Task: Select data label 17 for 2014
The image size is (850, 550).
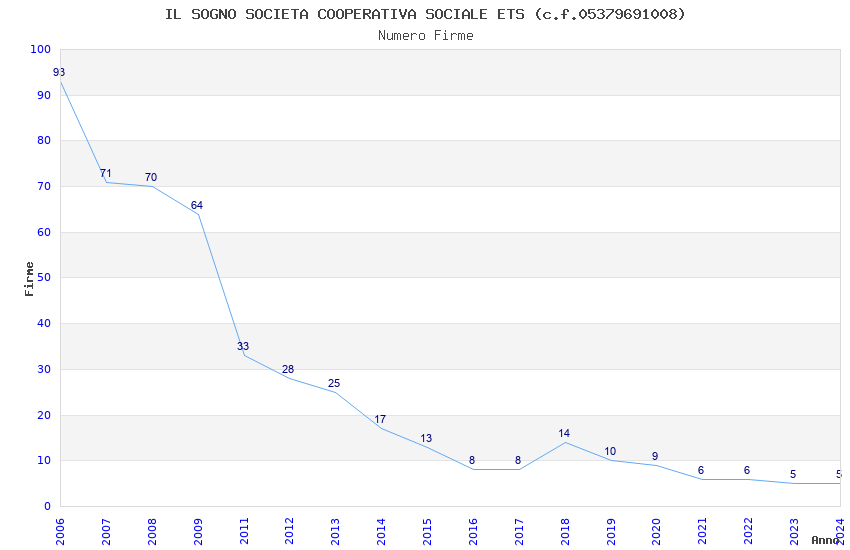Action: [x=380, y=419]
